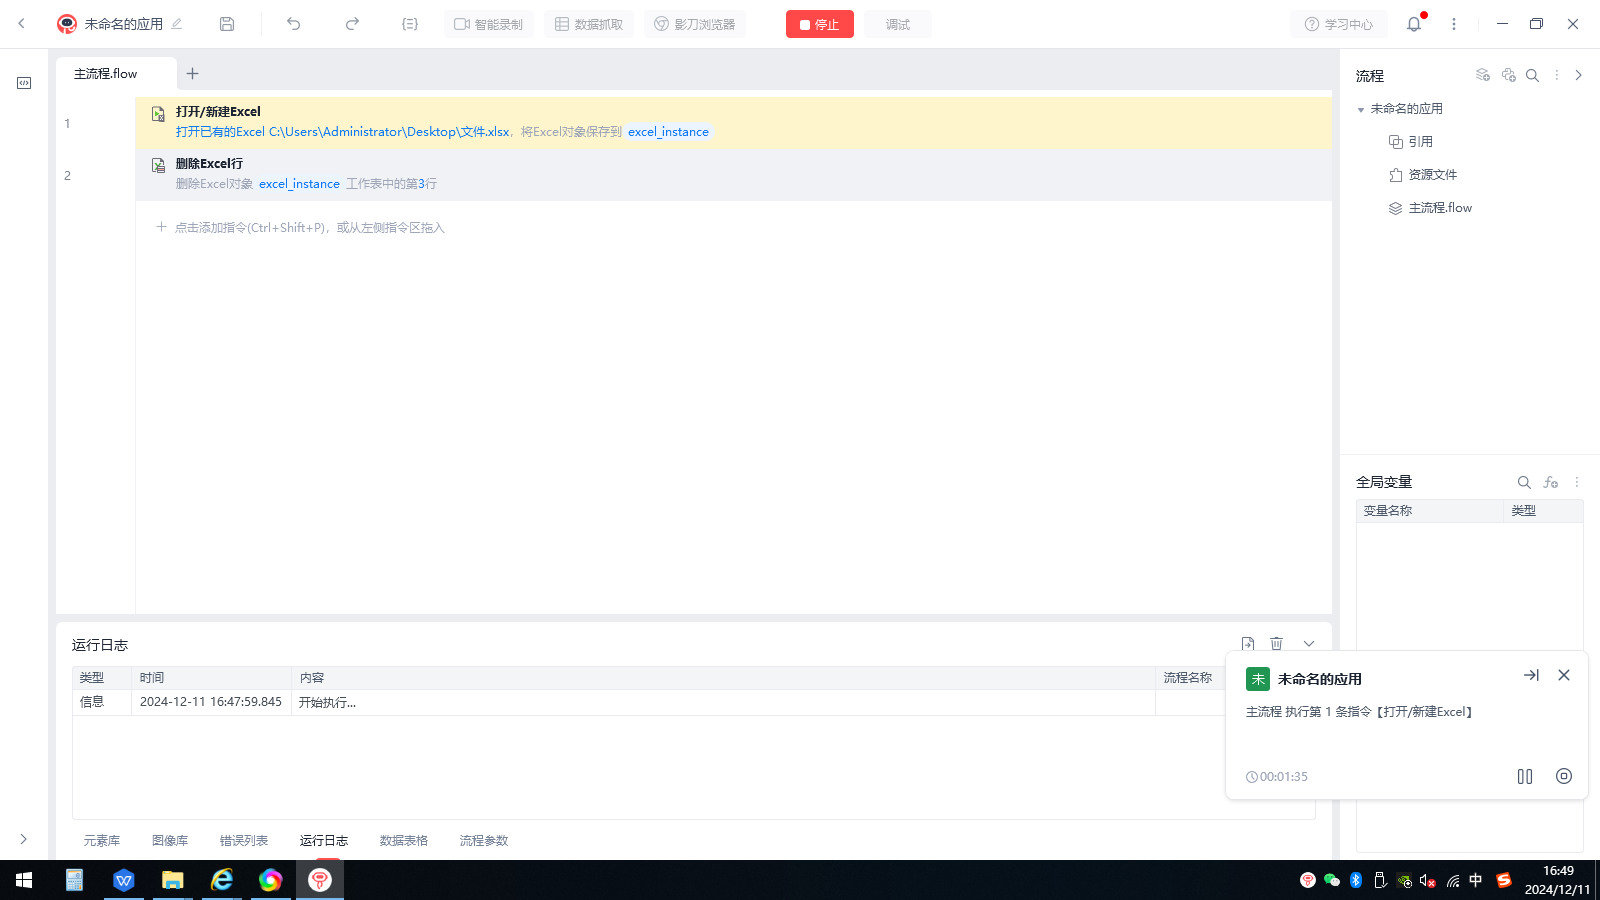Open more options for 全局变量
Screen dimensions: 1600x900
pos(1577,482)
